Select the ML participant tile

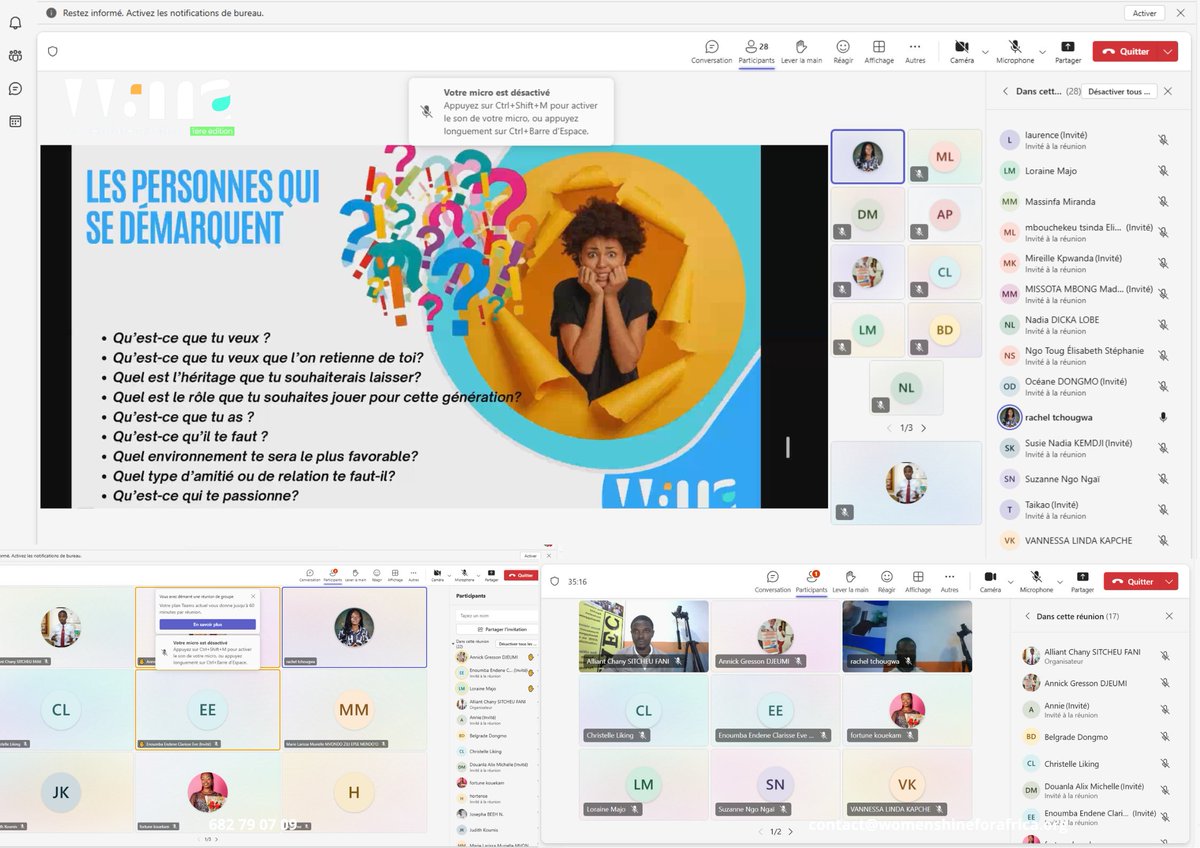coord(944,157)
